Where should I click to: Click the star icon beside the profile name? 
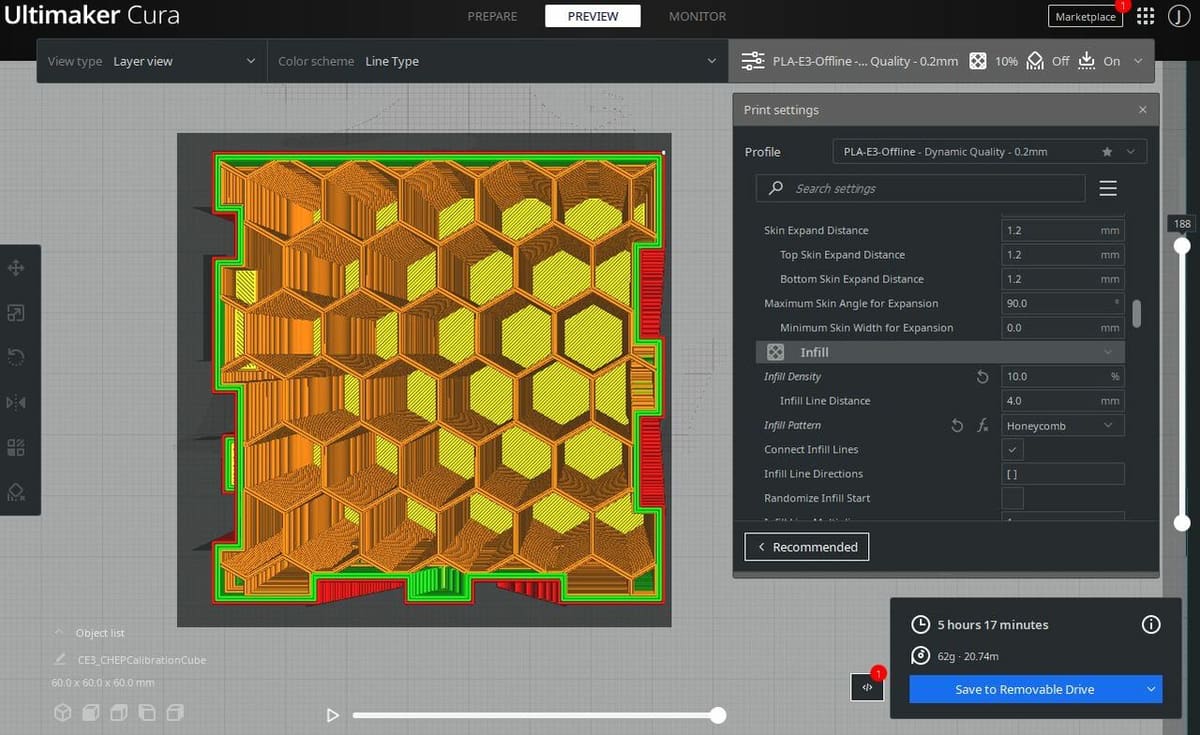[x=1107, y=152]
